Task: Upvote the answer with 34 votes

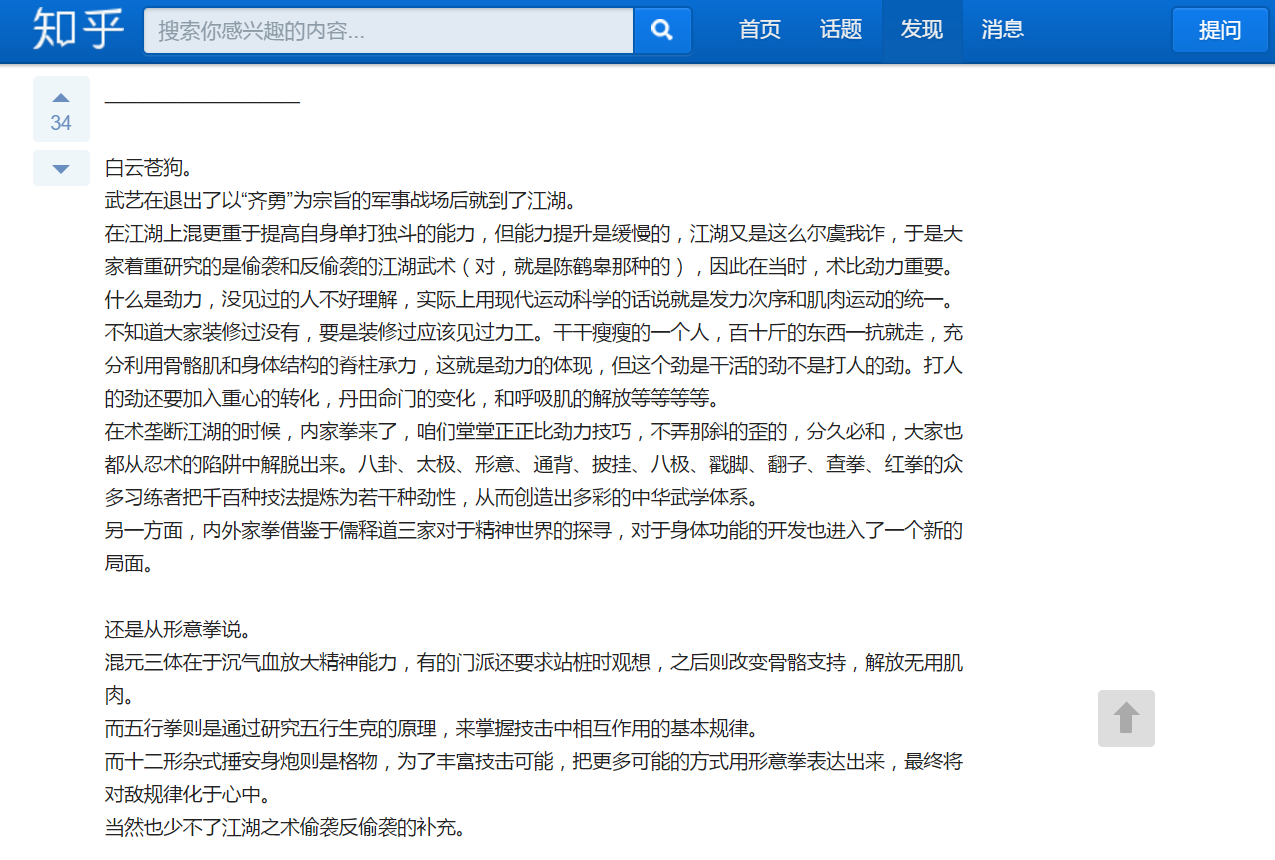Action: 61,108
